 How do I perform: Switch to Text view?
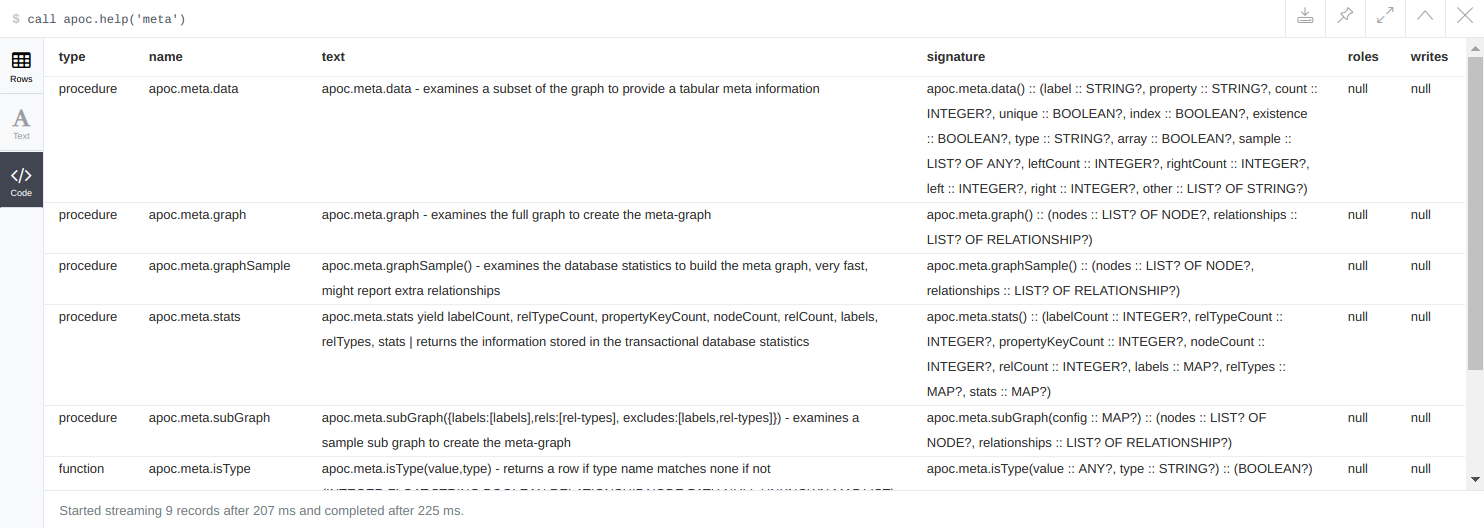click(x=21, y=124)
